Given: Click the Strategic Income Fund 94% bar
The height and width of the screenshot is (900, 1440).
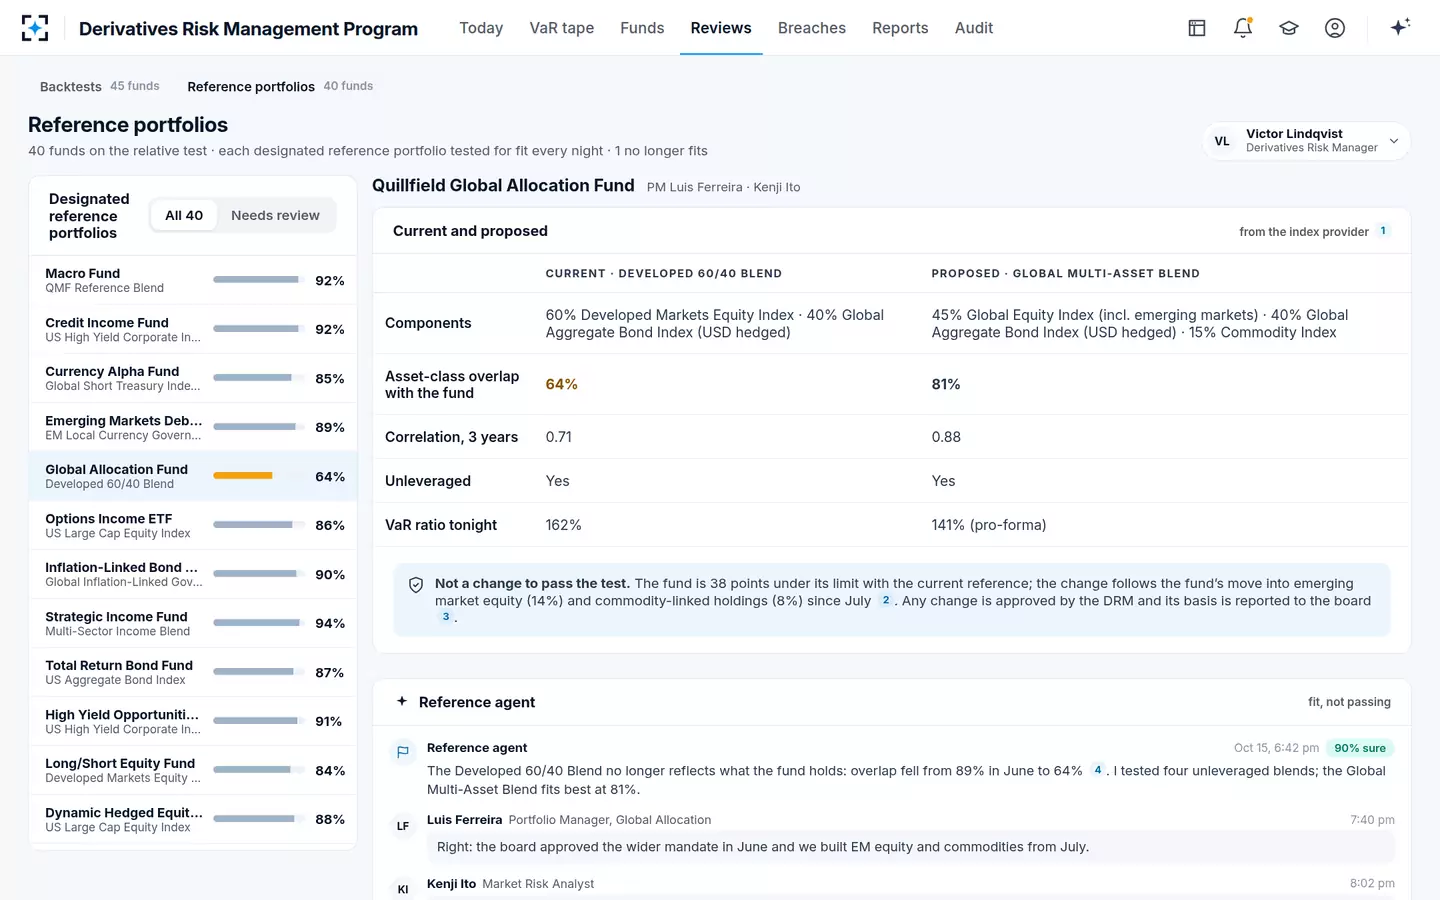Looking at the screenshot, I should coord(257,623).
